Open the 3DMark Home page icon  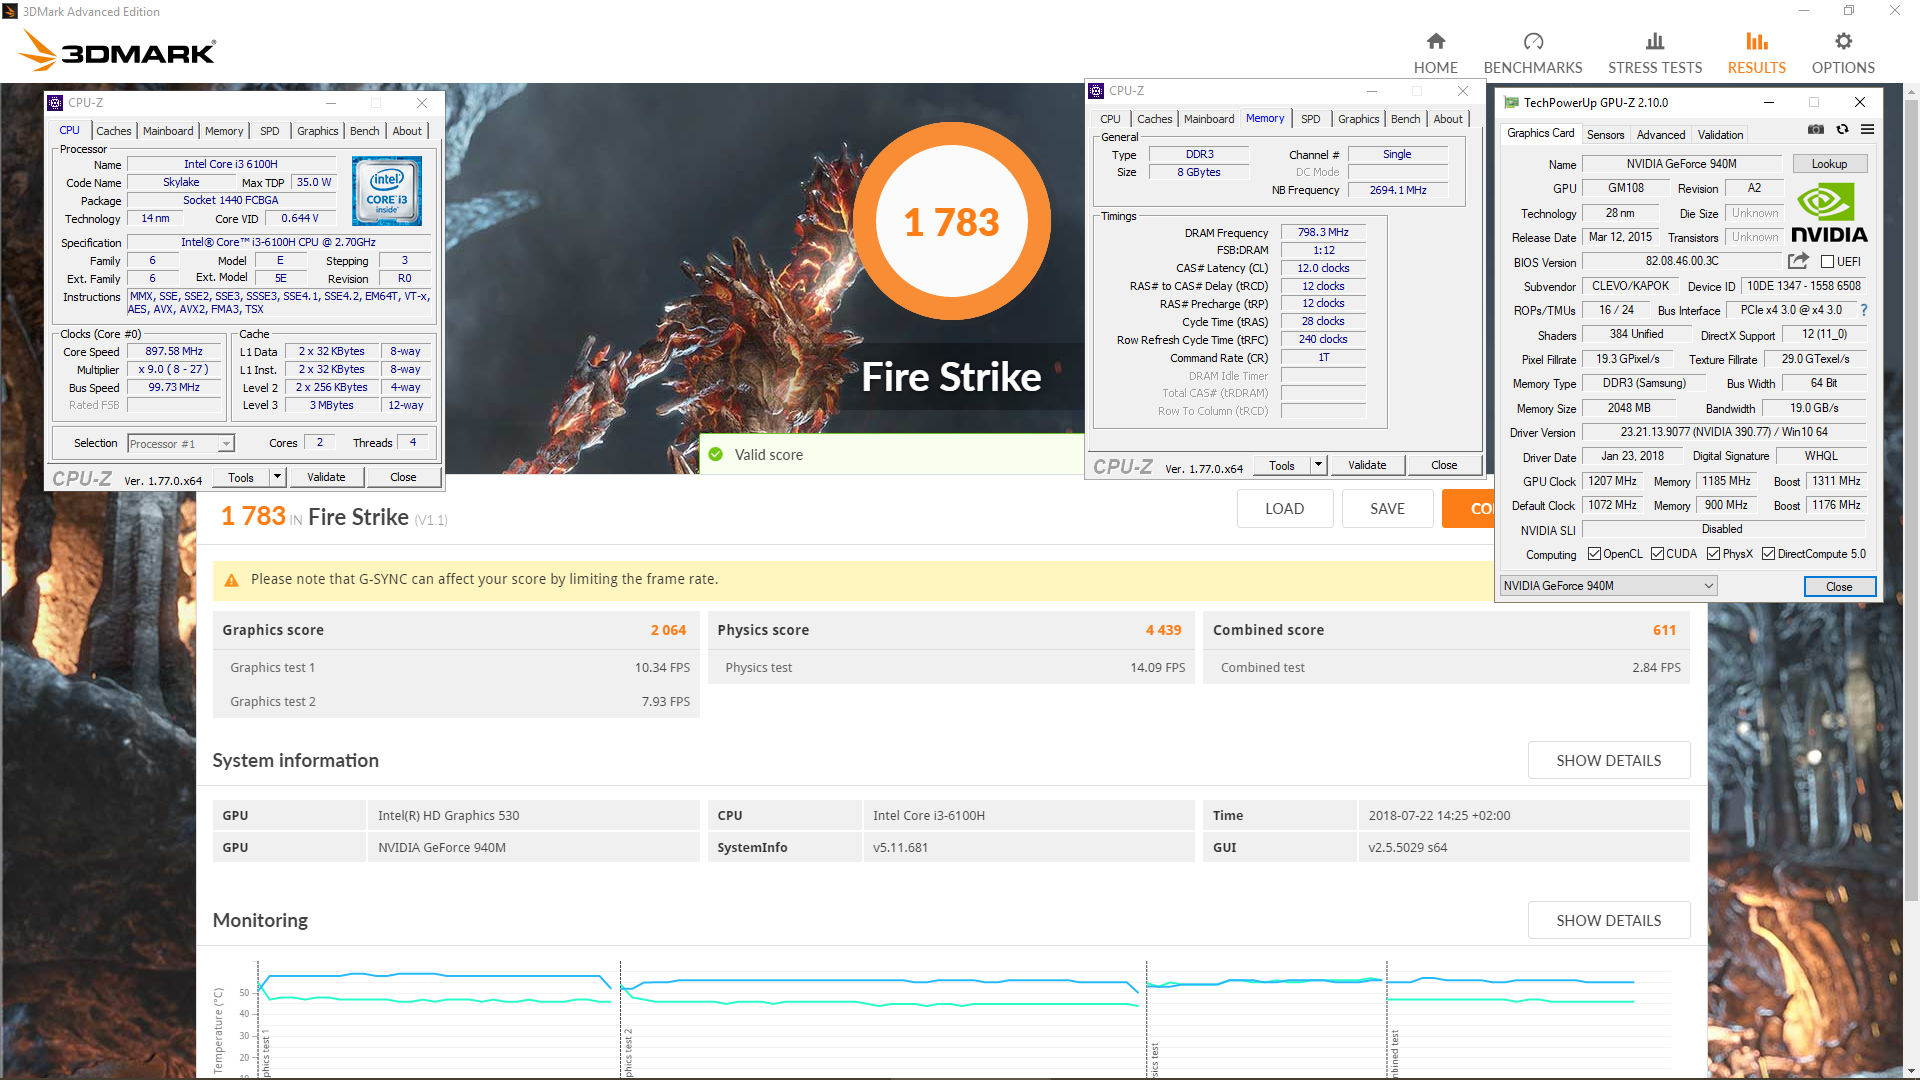(x=1435, y=41)
